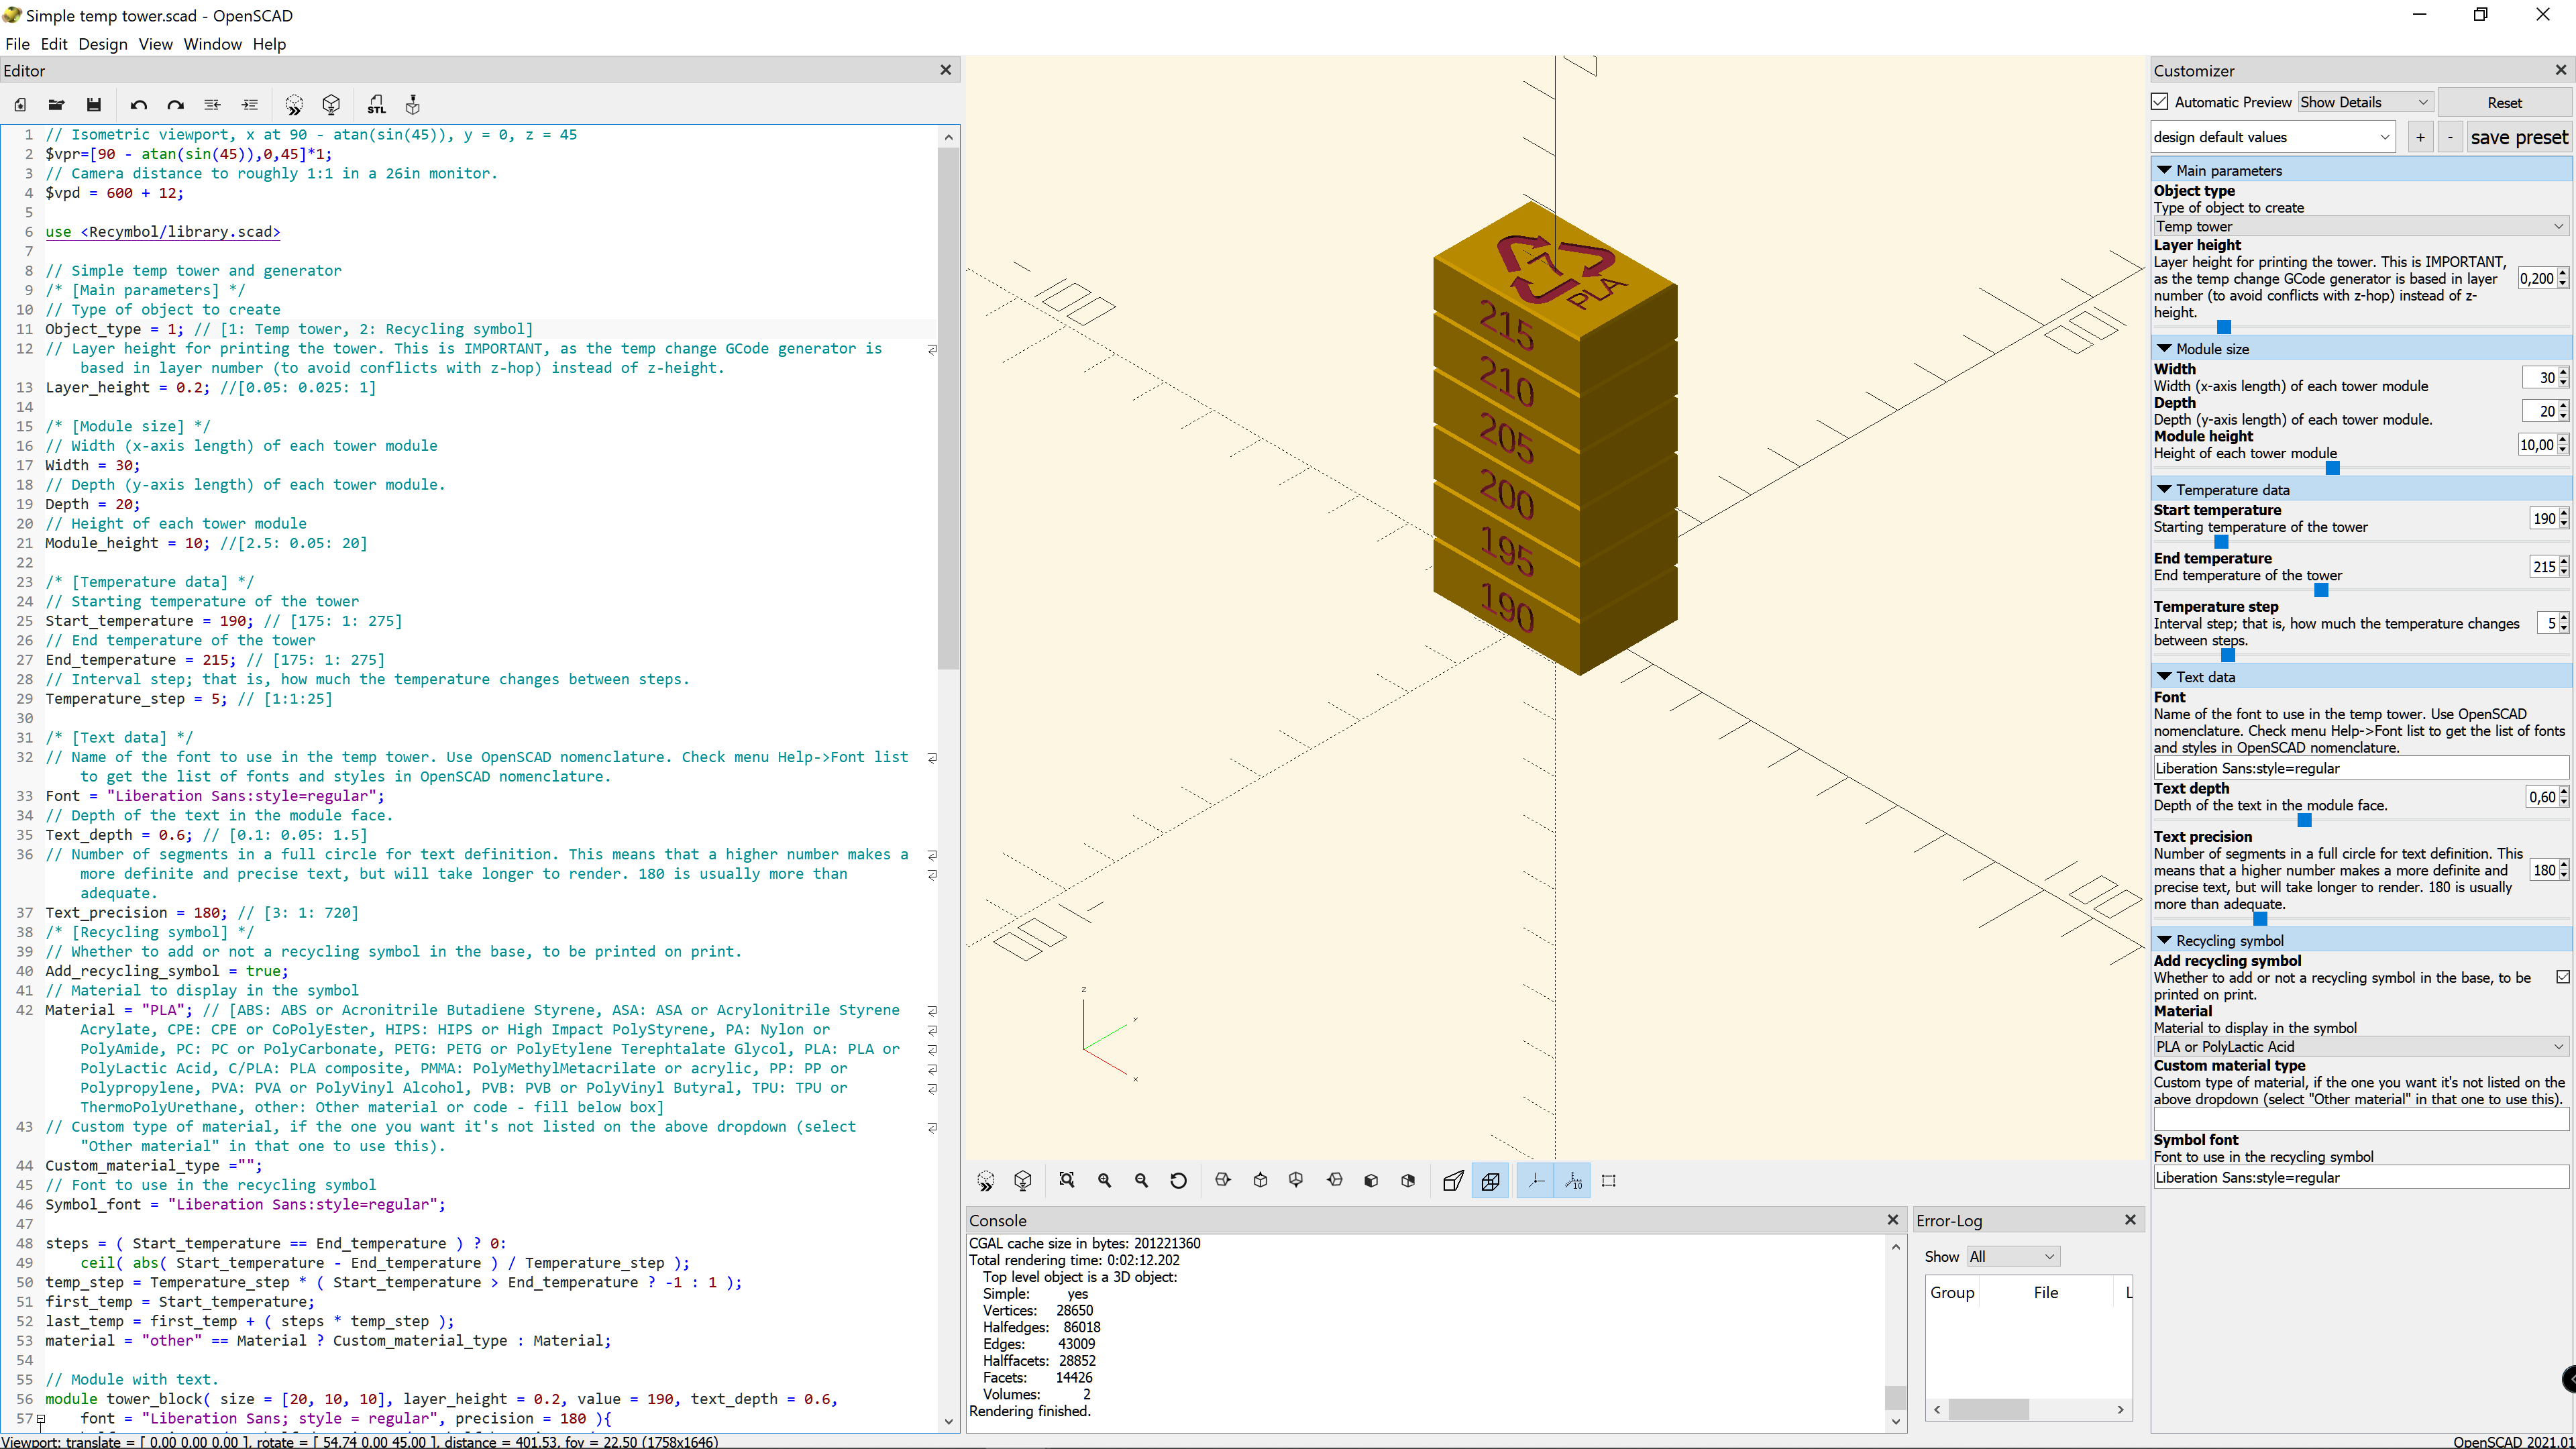This screenshot has width=2576, height=1449.
Task: Export the model as STL
Action: pyautogui.click(x=376, y=104)
